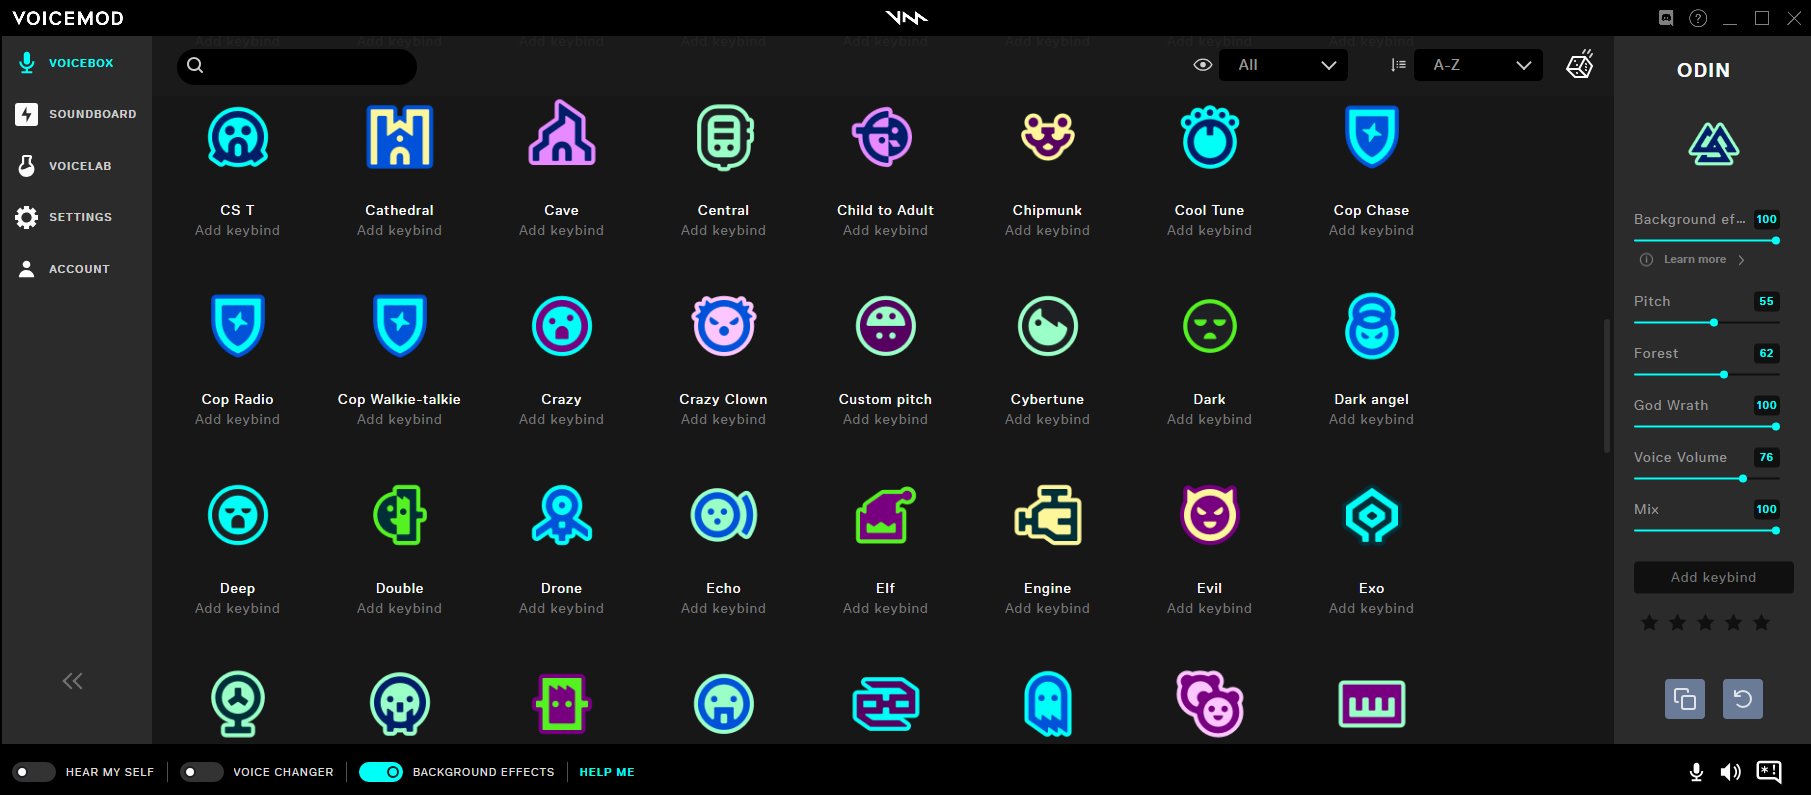Add keybind for the Odin voice

coord(1714,577)
